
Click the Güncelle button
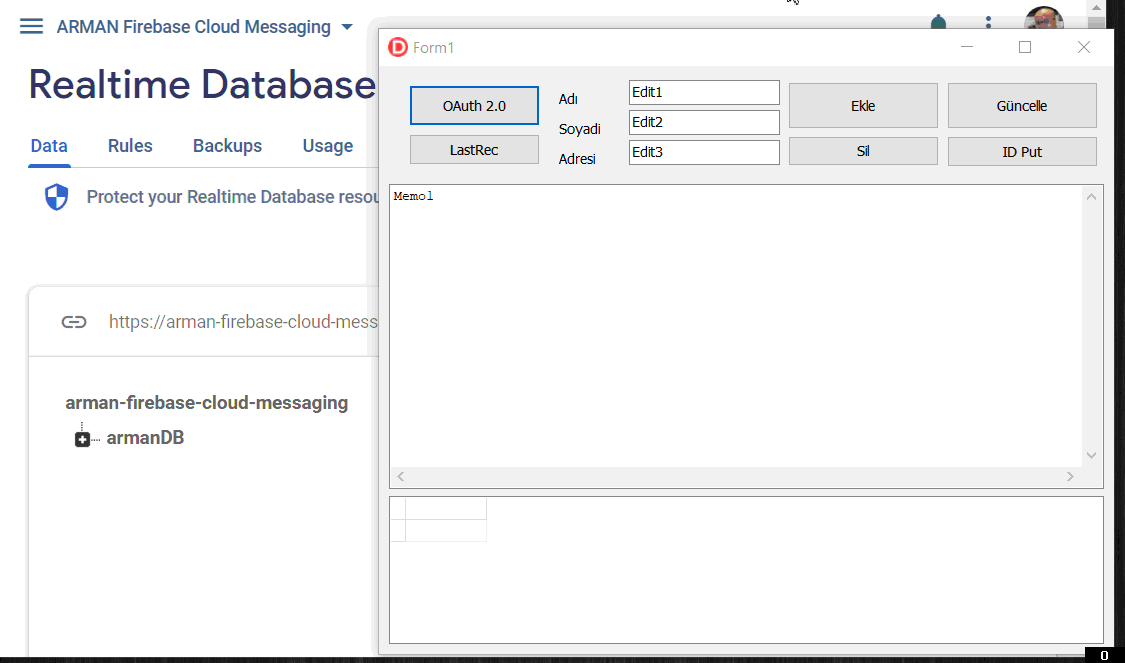point(1022,105)
